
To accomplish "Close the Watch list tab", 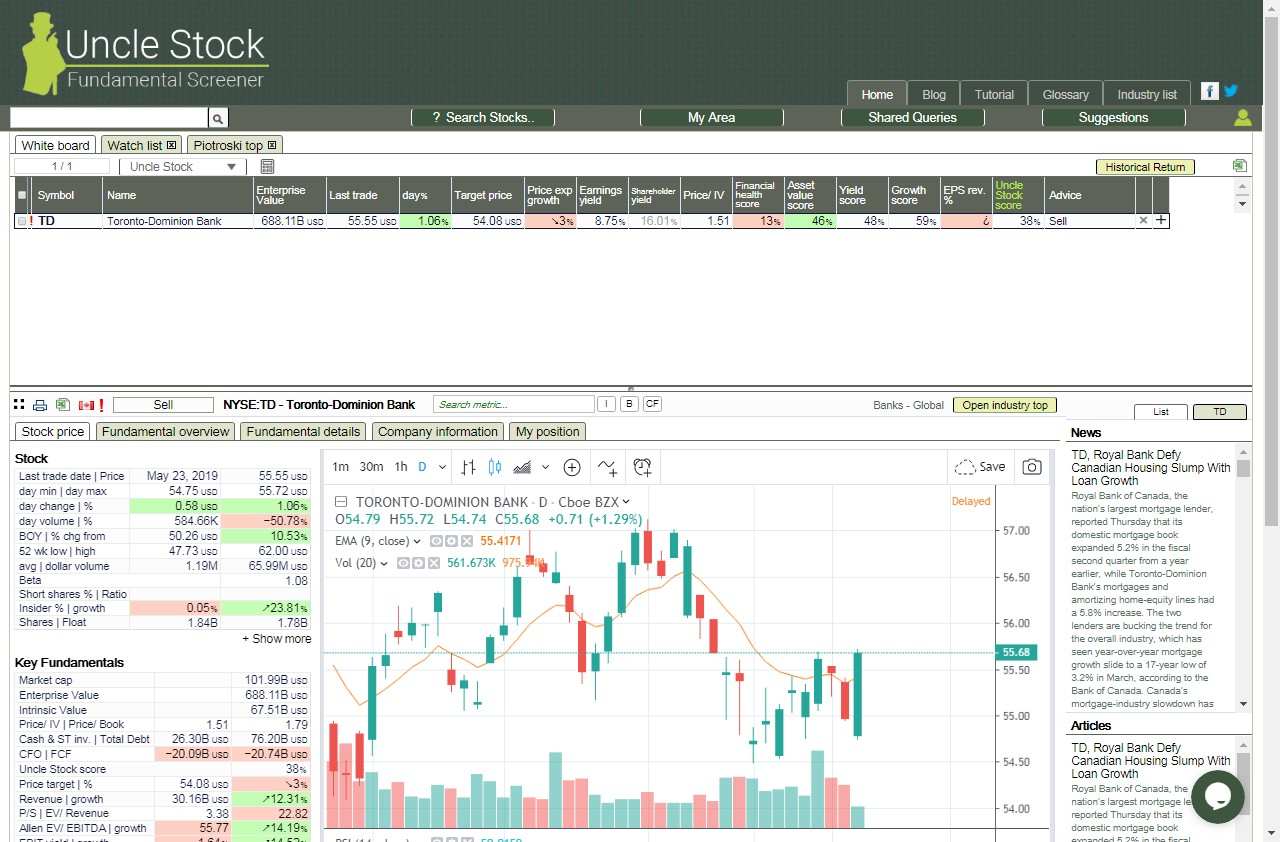I will tap(172, 146).
